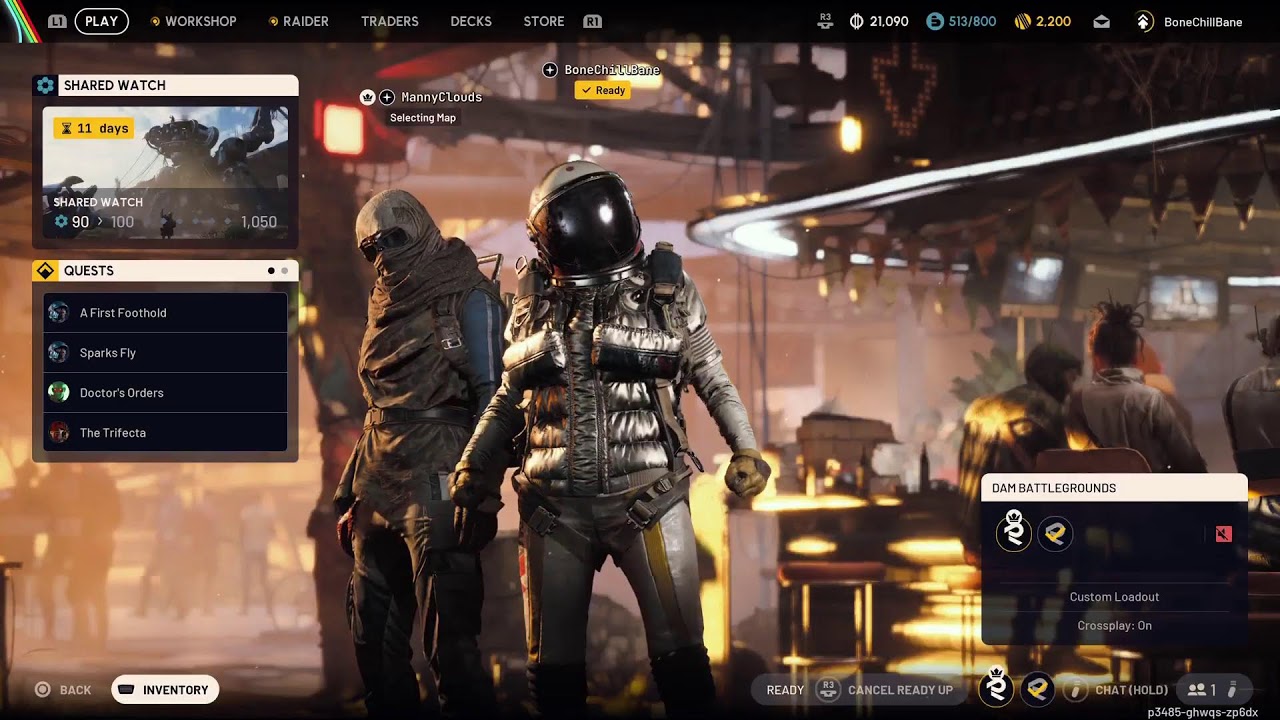Open the Shared Watch event thumbnail
This screenshot has width=1280, height=720.
(165, 173)
